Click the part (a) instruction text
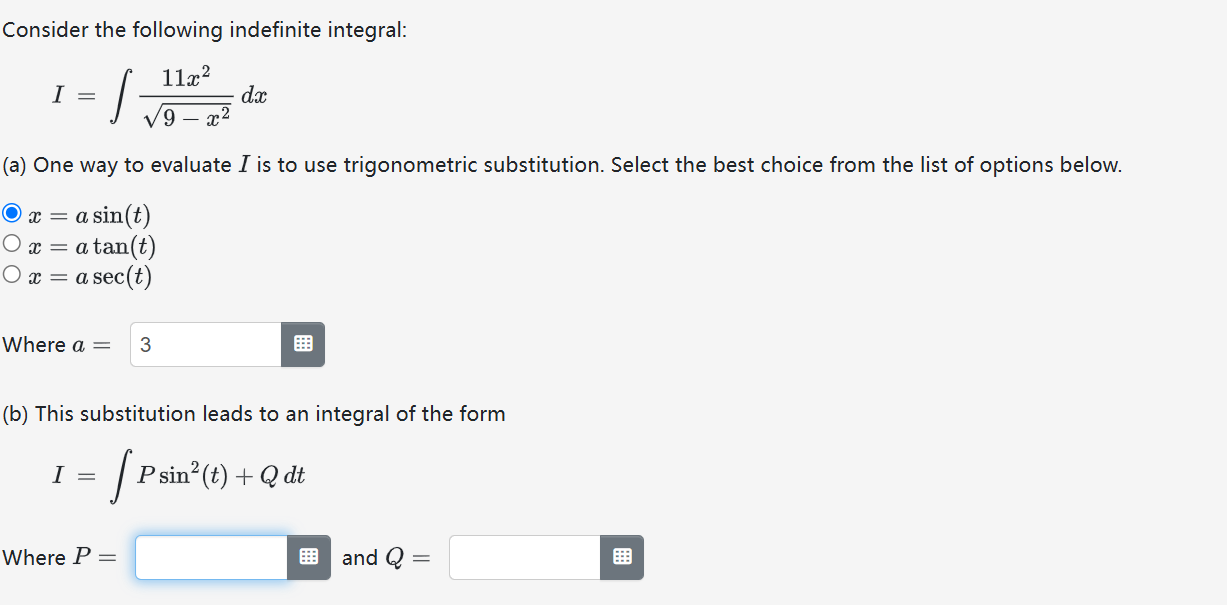Viewport: 1227px width, 605px height. [560, 164]
